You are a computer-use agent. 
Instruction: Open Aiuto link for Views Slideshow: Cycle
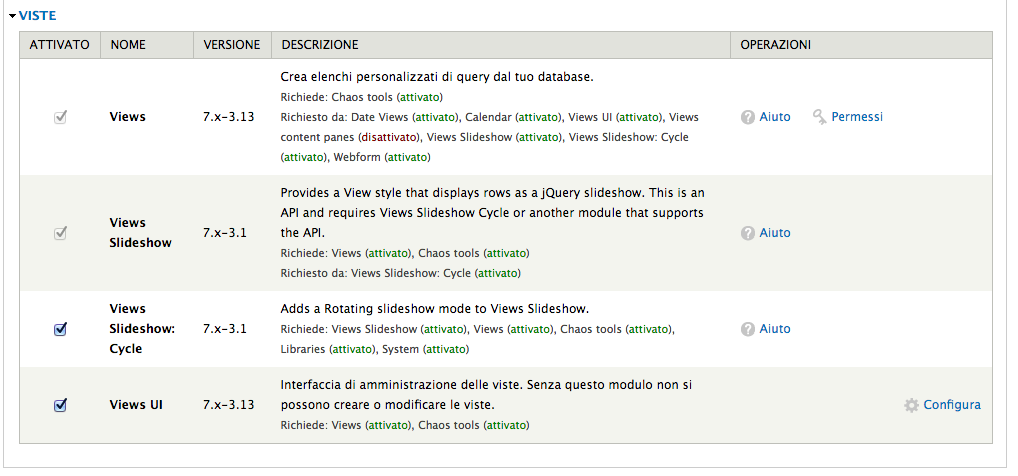click(775, 329)
